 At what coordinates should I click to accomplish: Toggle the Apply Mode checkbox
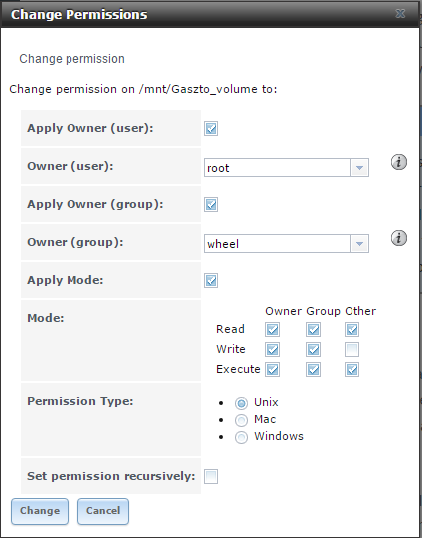(211, 280)
